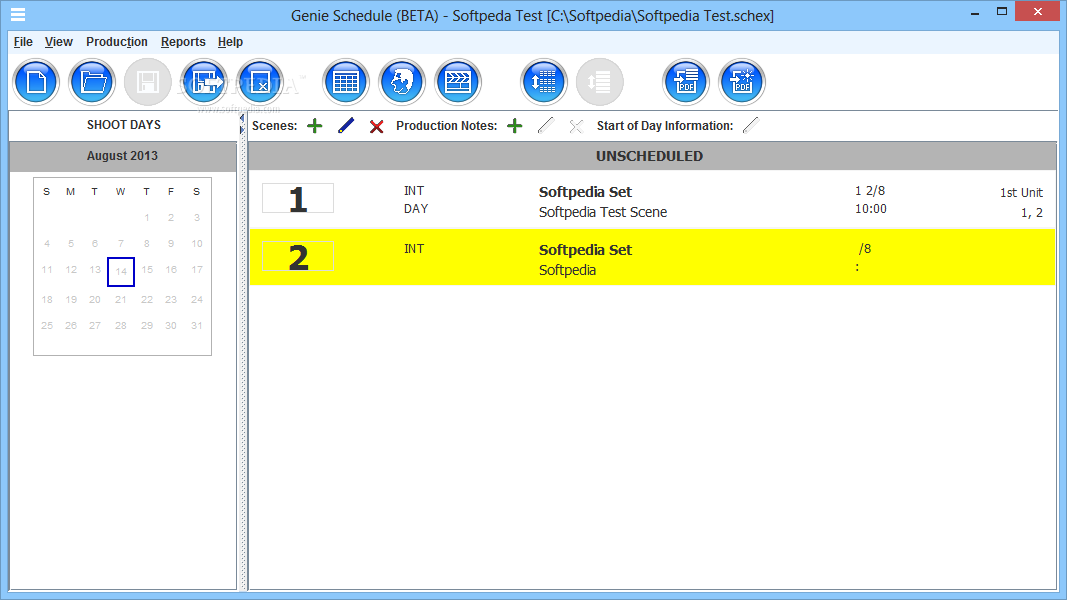The height and width of the screenshot is (600, 1067).
Task: Click the DAY label in scene 1
Action: coord(416,209)
